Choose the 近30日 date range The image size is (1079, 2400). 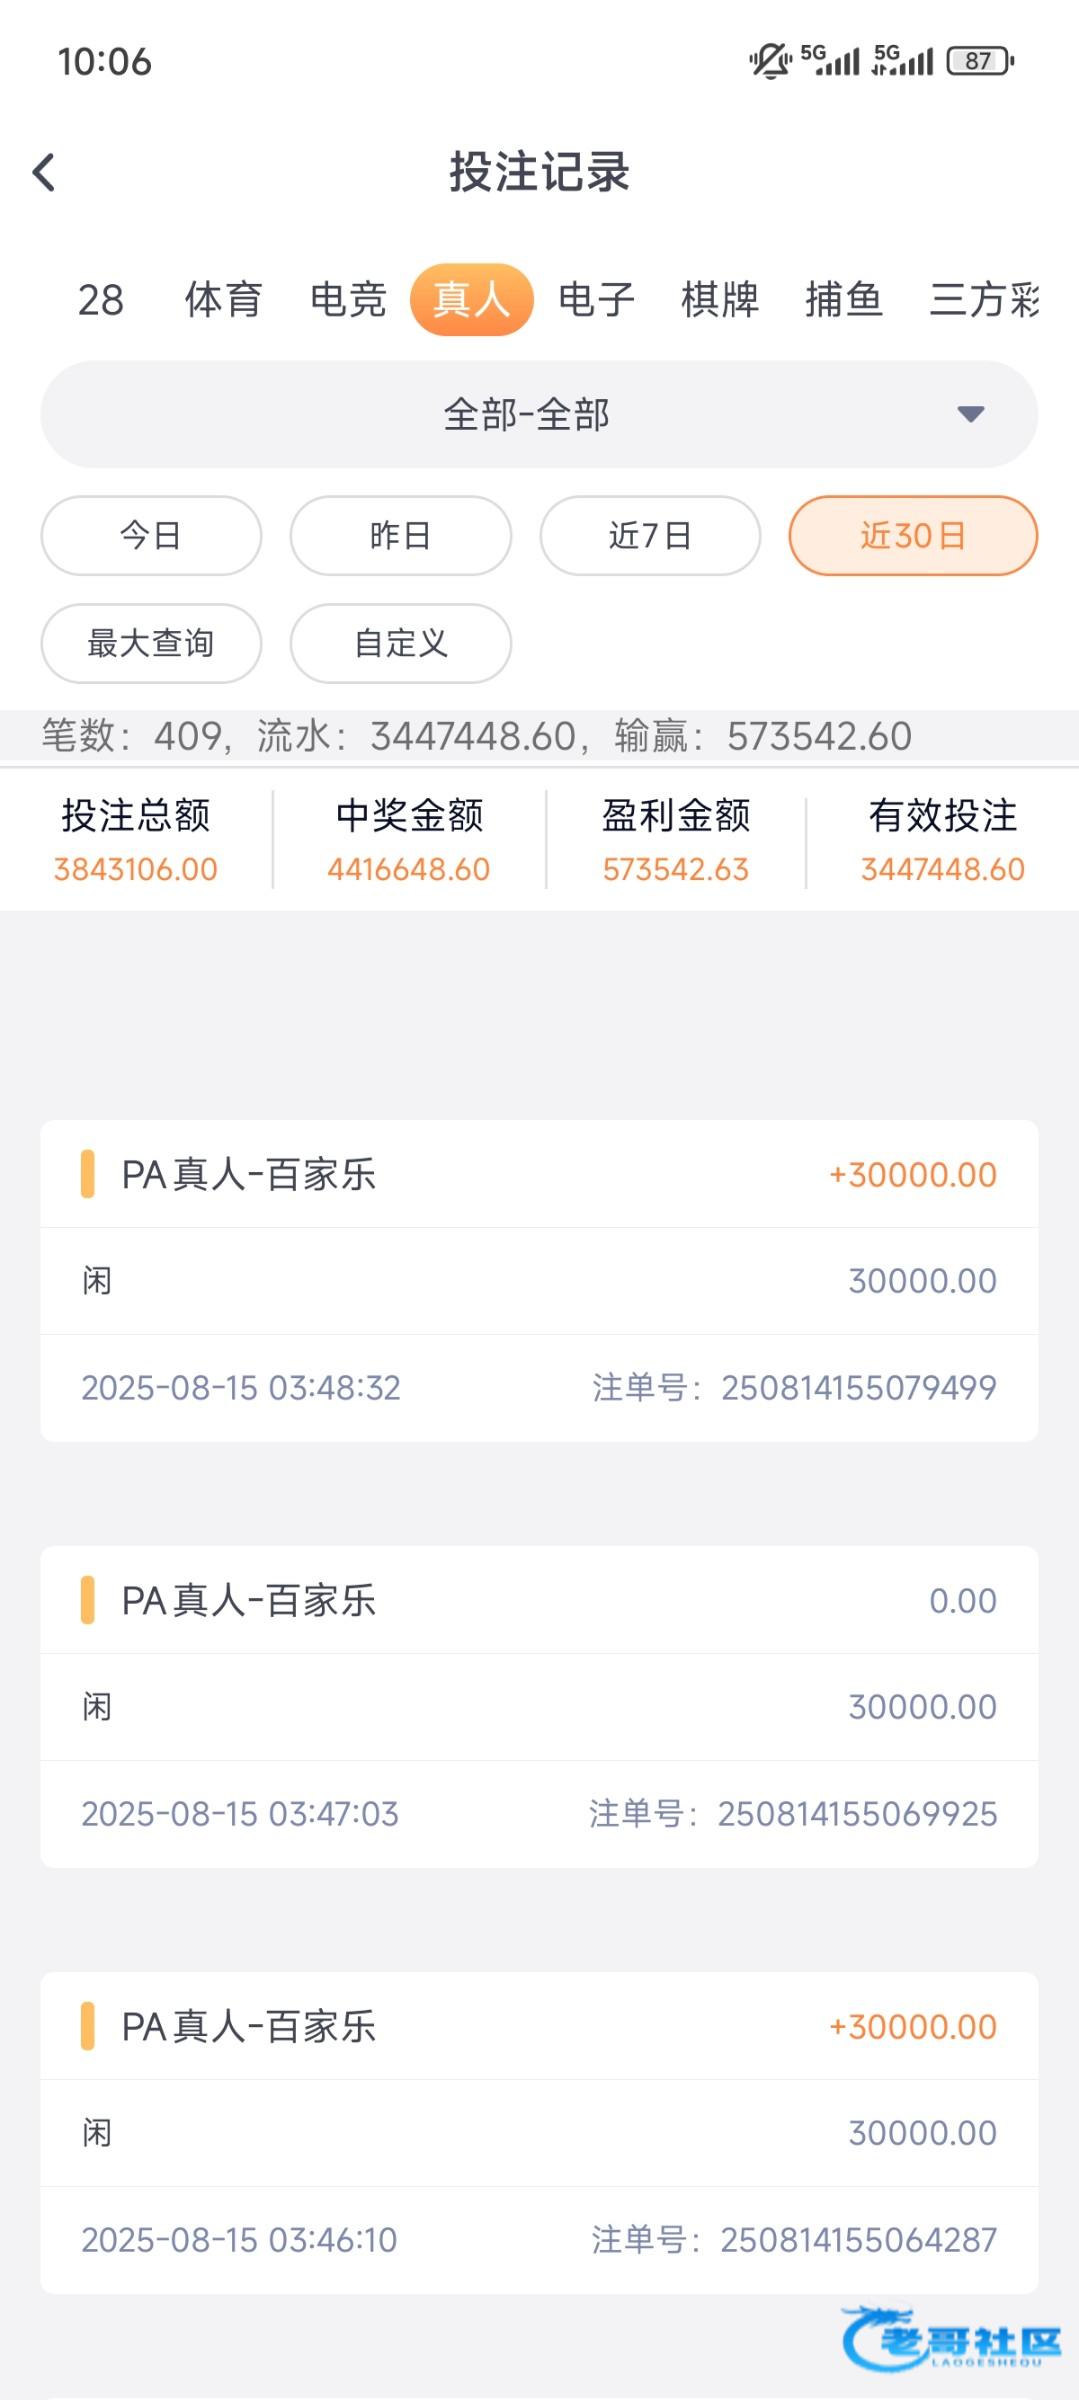click(912, 536)
